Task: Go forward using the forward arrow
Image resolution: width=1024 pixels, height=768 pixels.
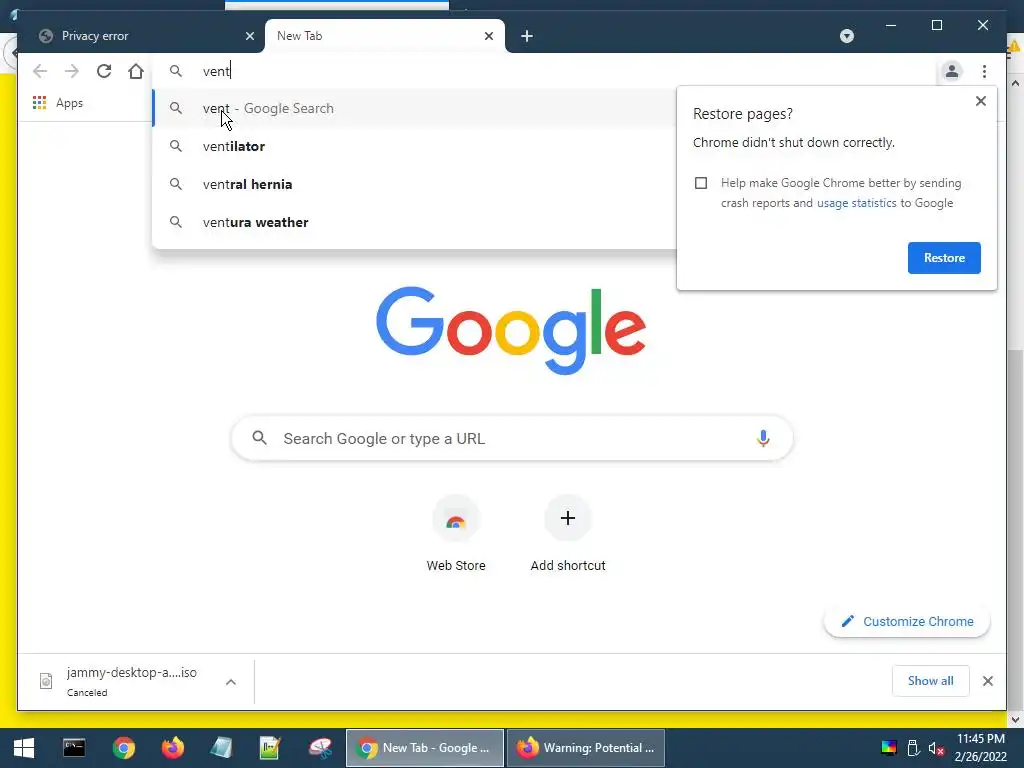Action: tap(72, 71)
